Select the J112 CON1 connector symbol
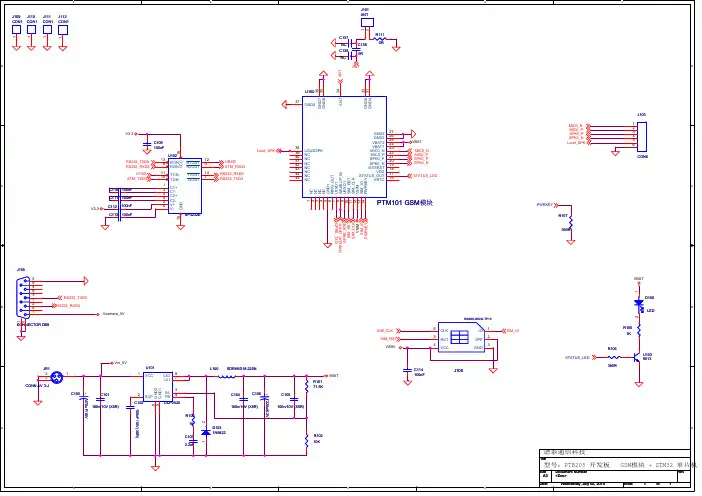Image resolution: width=702 pixels, height=496 pixels. click(x=63, y=30)
